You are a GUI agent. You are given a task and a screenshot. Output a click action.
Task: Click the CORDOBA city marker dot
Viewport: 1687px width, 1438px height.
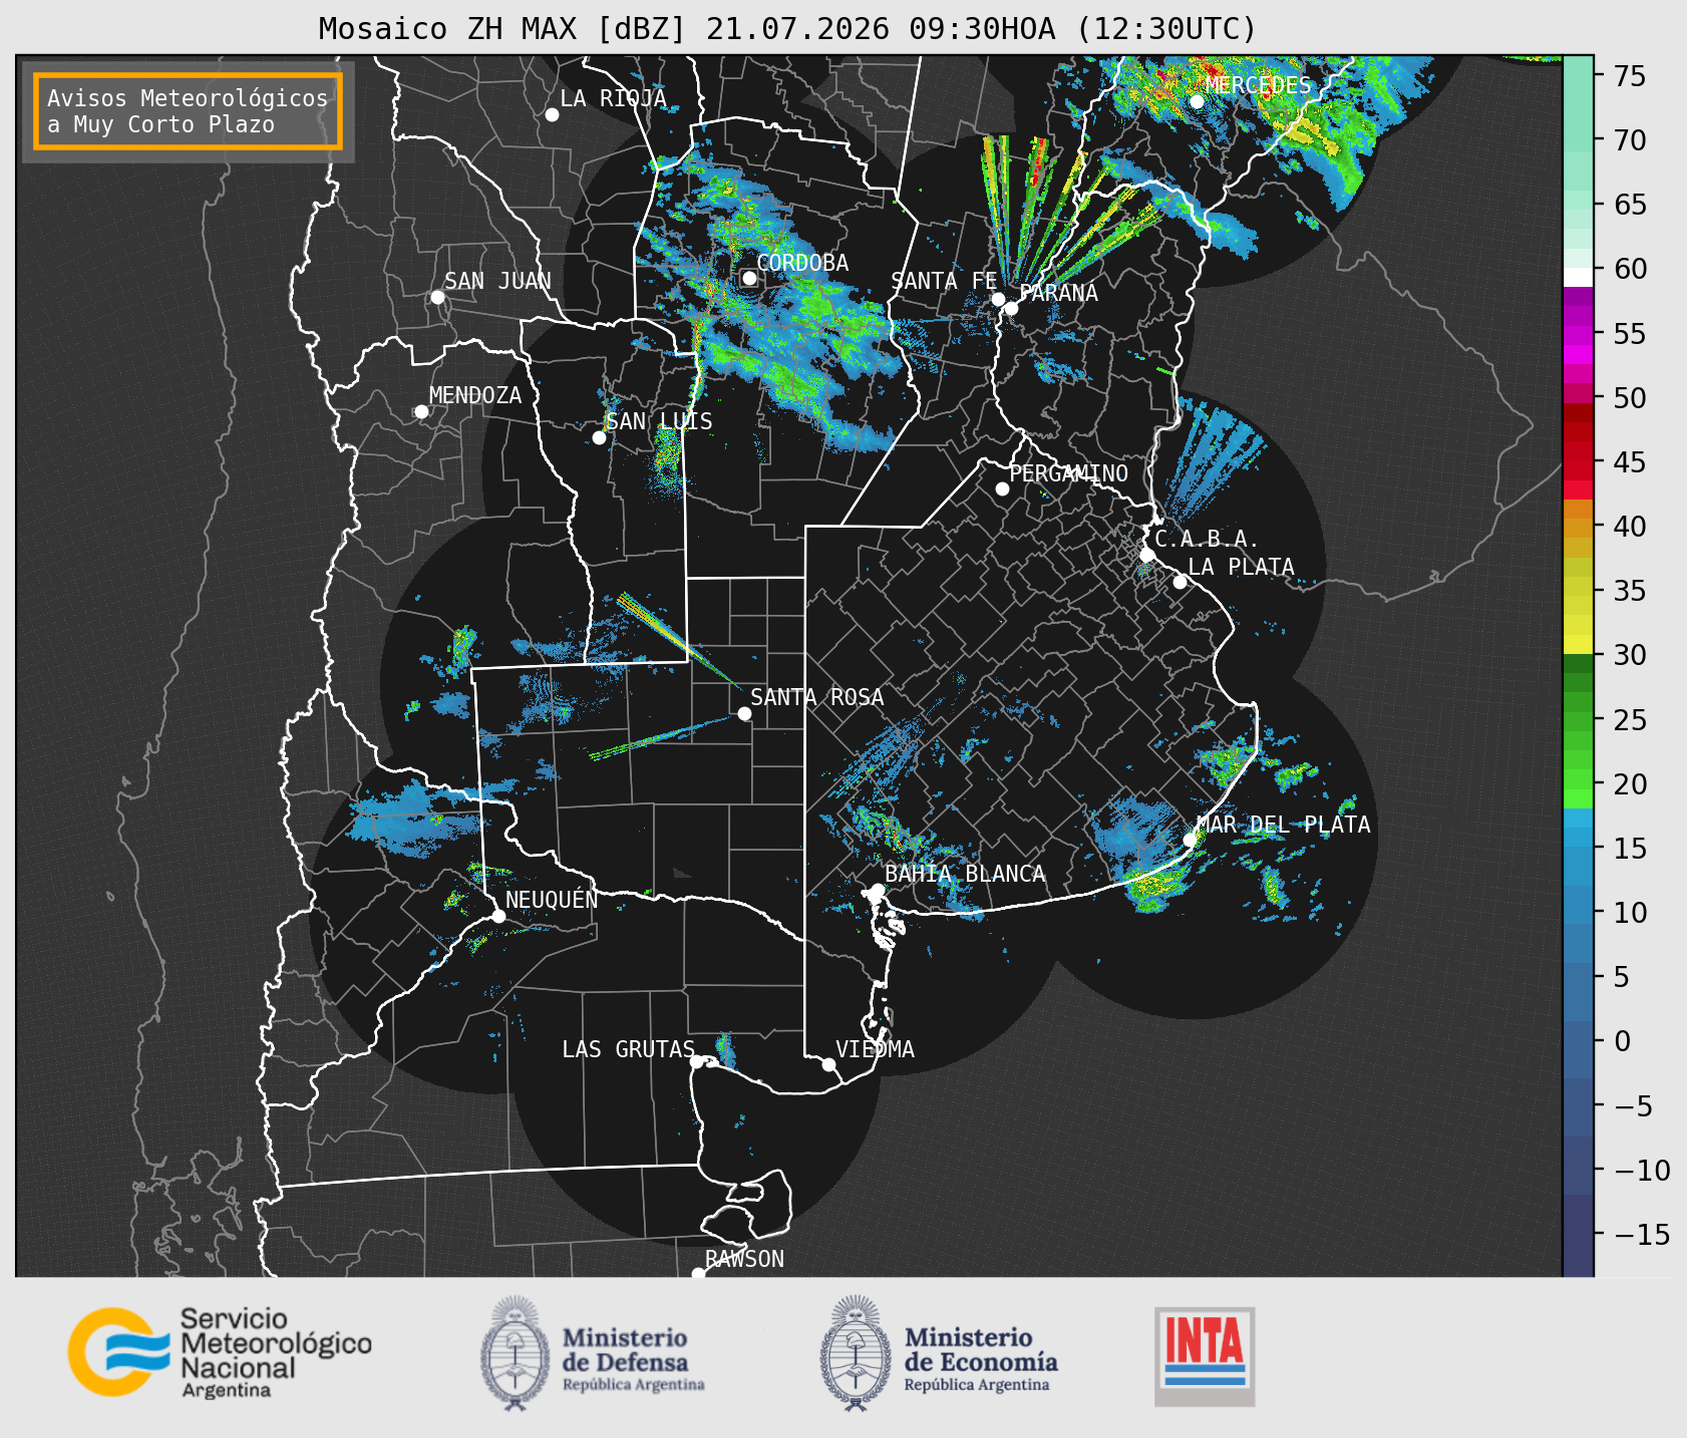749,278
